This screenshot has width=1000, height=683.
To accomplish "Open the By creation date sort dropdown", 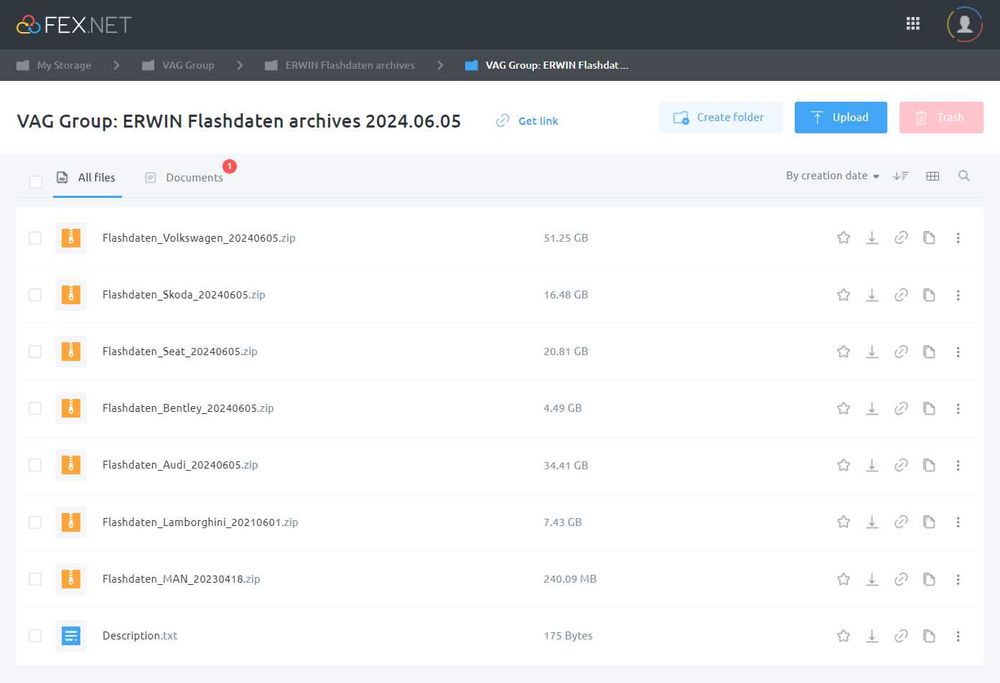I will click(832, 176).
